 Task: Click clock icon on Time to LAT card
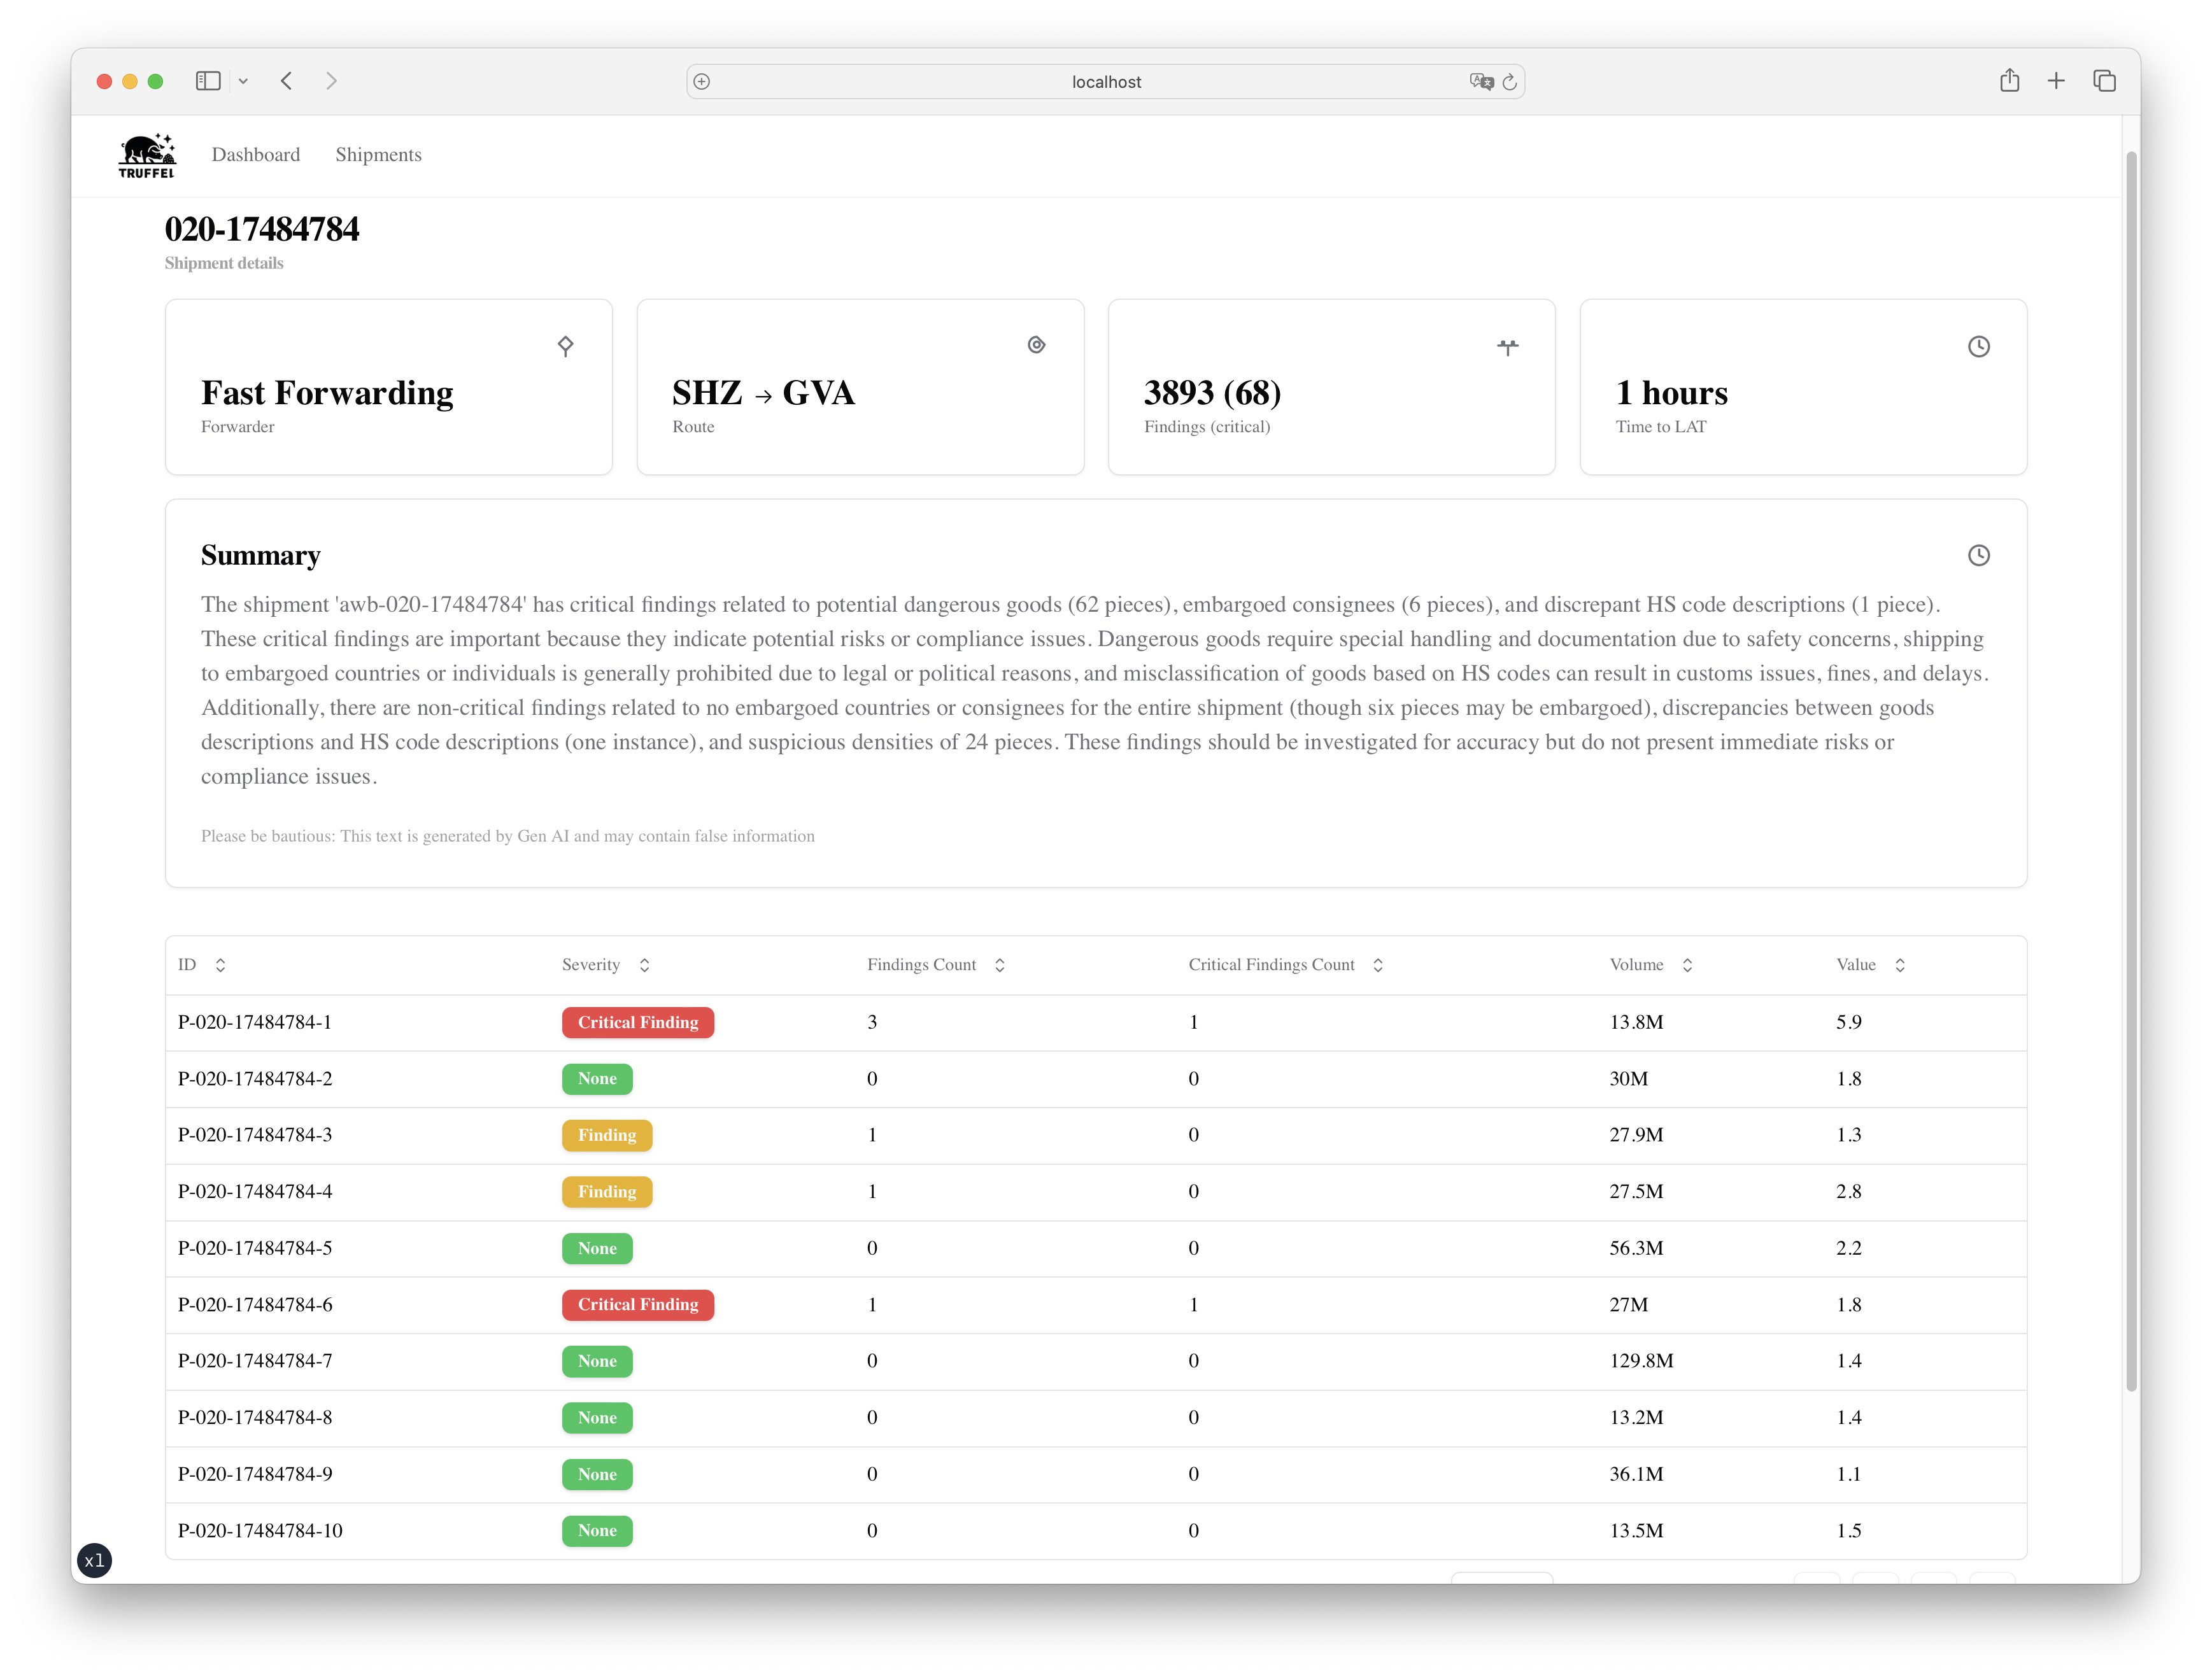point(1978,346)
